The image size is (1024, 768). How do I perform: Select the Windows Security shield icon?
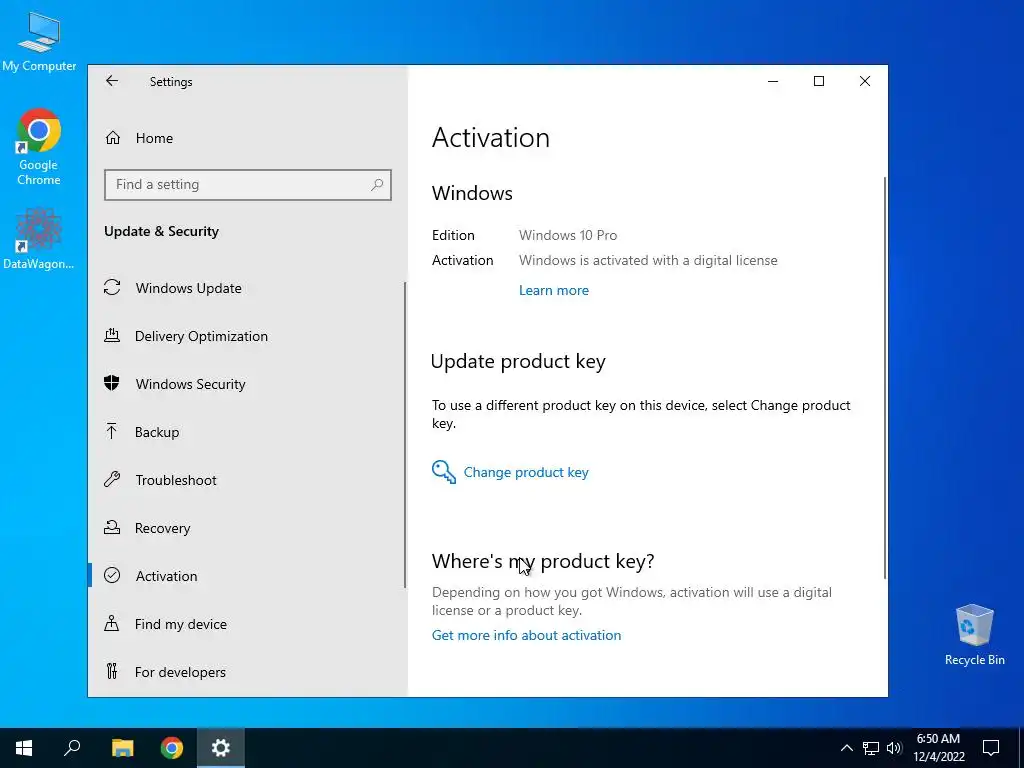point(112,383)
